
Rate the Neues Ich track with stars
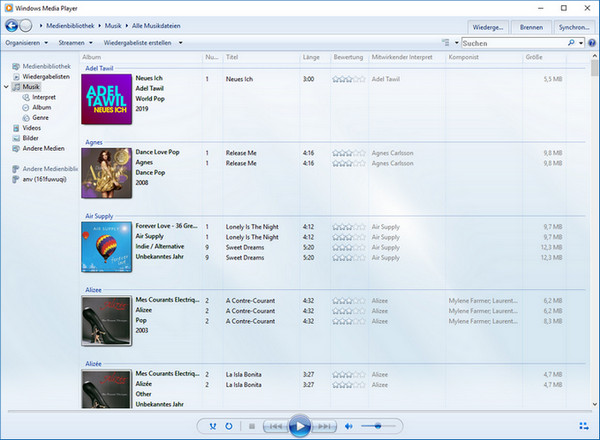click(x=349, y=79)
